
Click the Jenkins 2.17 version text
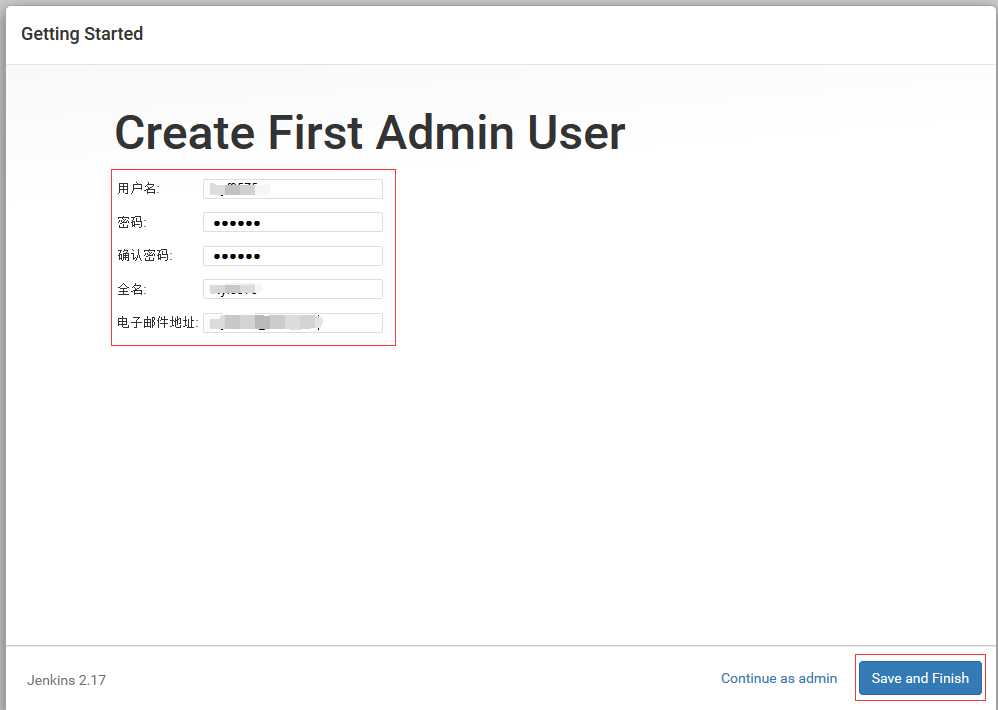66,680
